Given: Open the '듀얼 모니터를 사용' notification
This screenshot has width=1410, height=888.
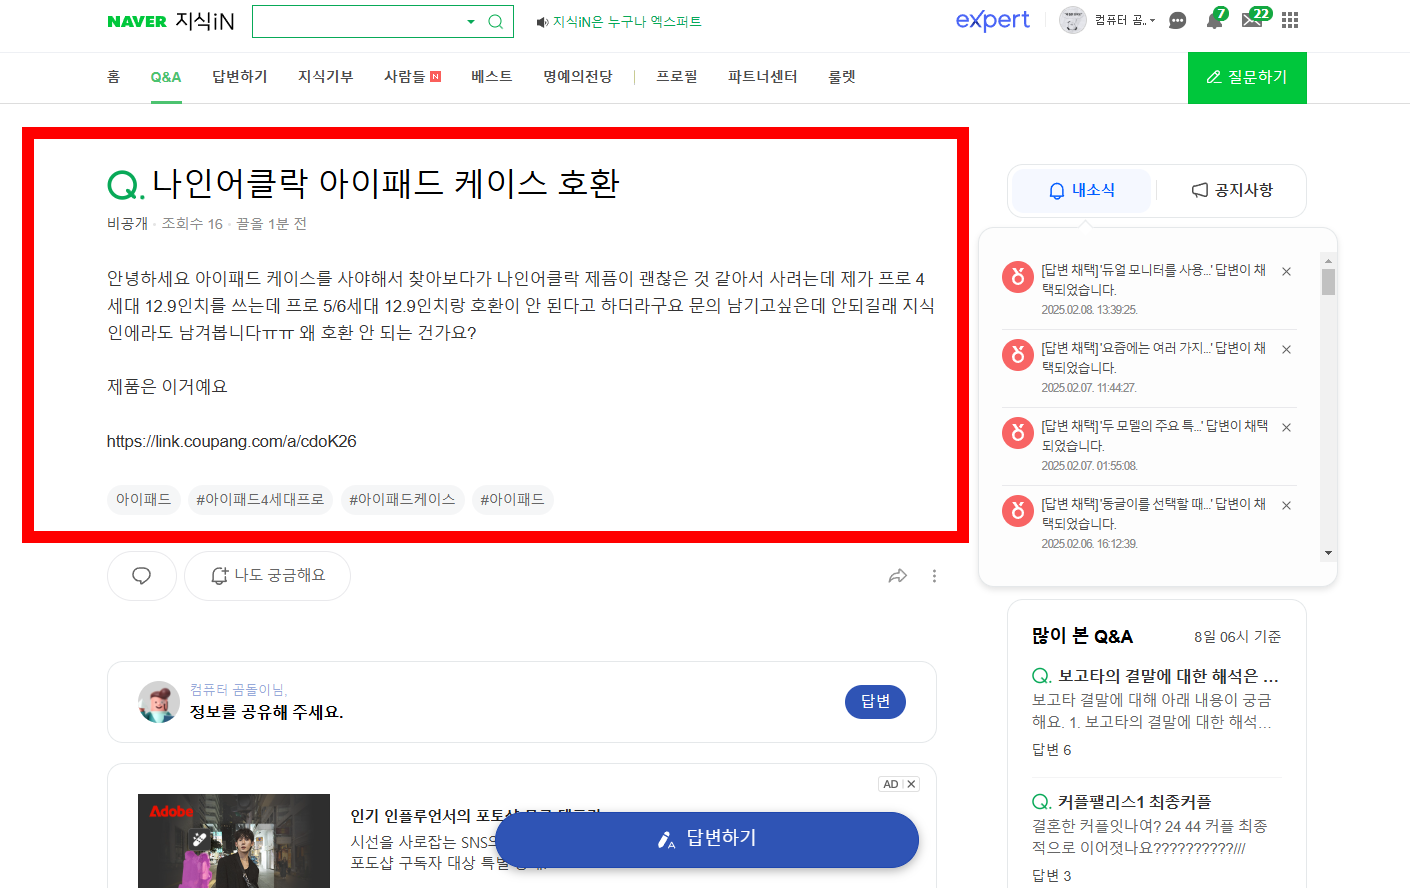Looking at the screenshot, I should point(1153,280).
